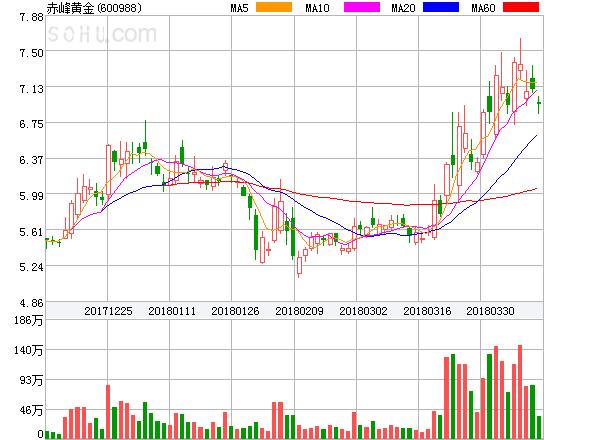Click the 20180316 date label
600x440 pixels.
(427, 311)
